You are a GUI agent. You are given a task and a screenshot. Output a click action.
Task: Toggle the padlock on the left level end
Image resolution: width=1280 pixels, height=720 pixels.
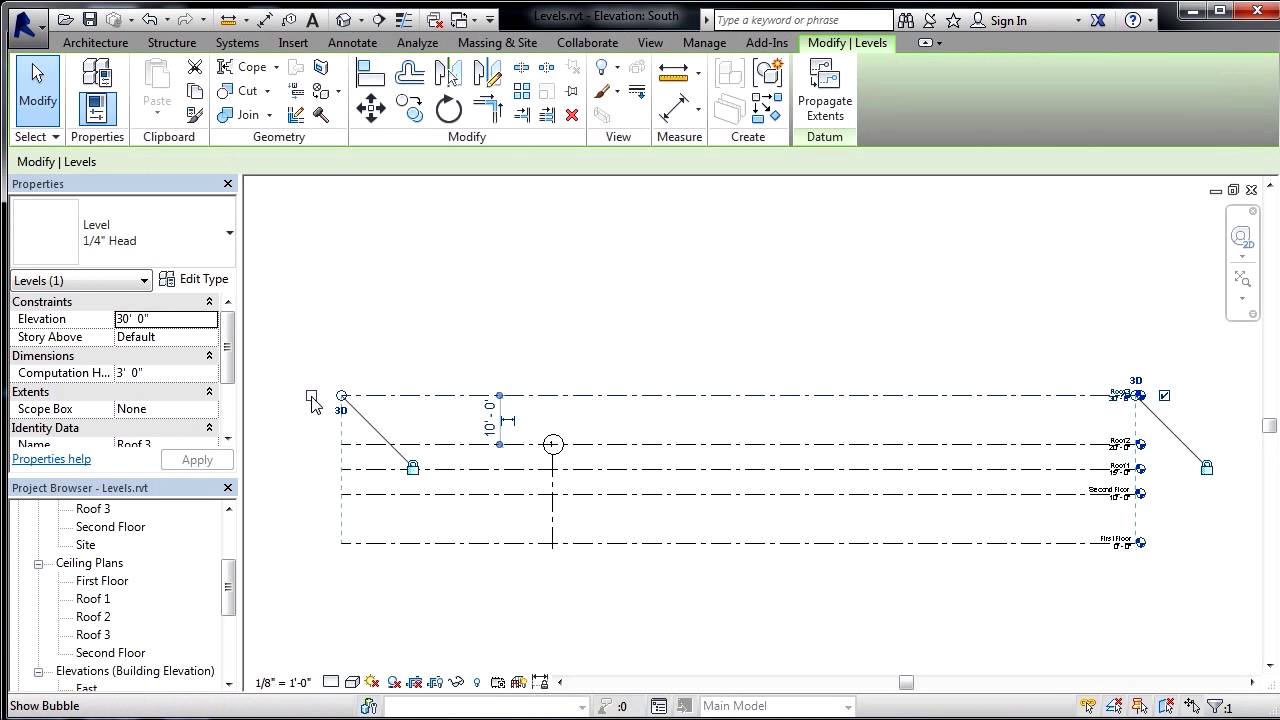tap(413, 467)
